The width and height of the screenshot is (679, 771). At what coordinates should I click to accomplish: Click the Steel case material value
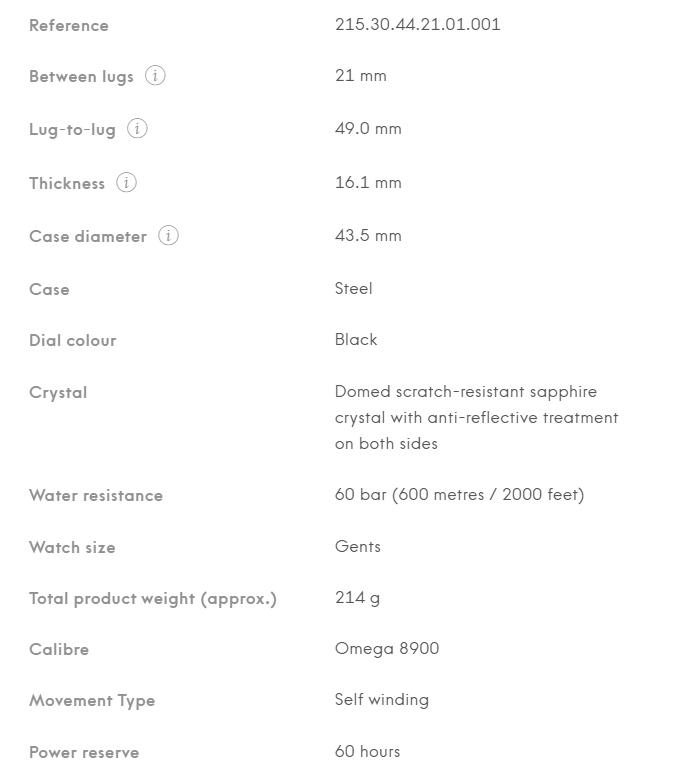353,289
